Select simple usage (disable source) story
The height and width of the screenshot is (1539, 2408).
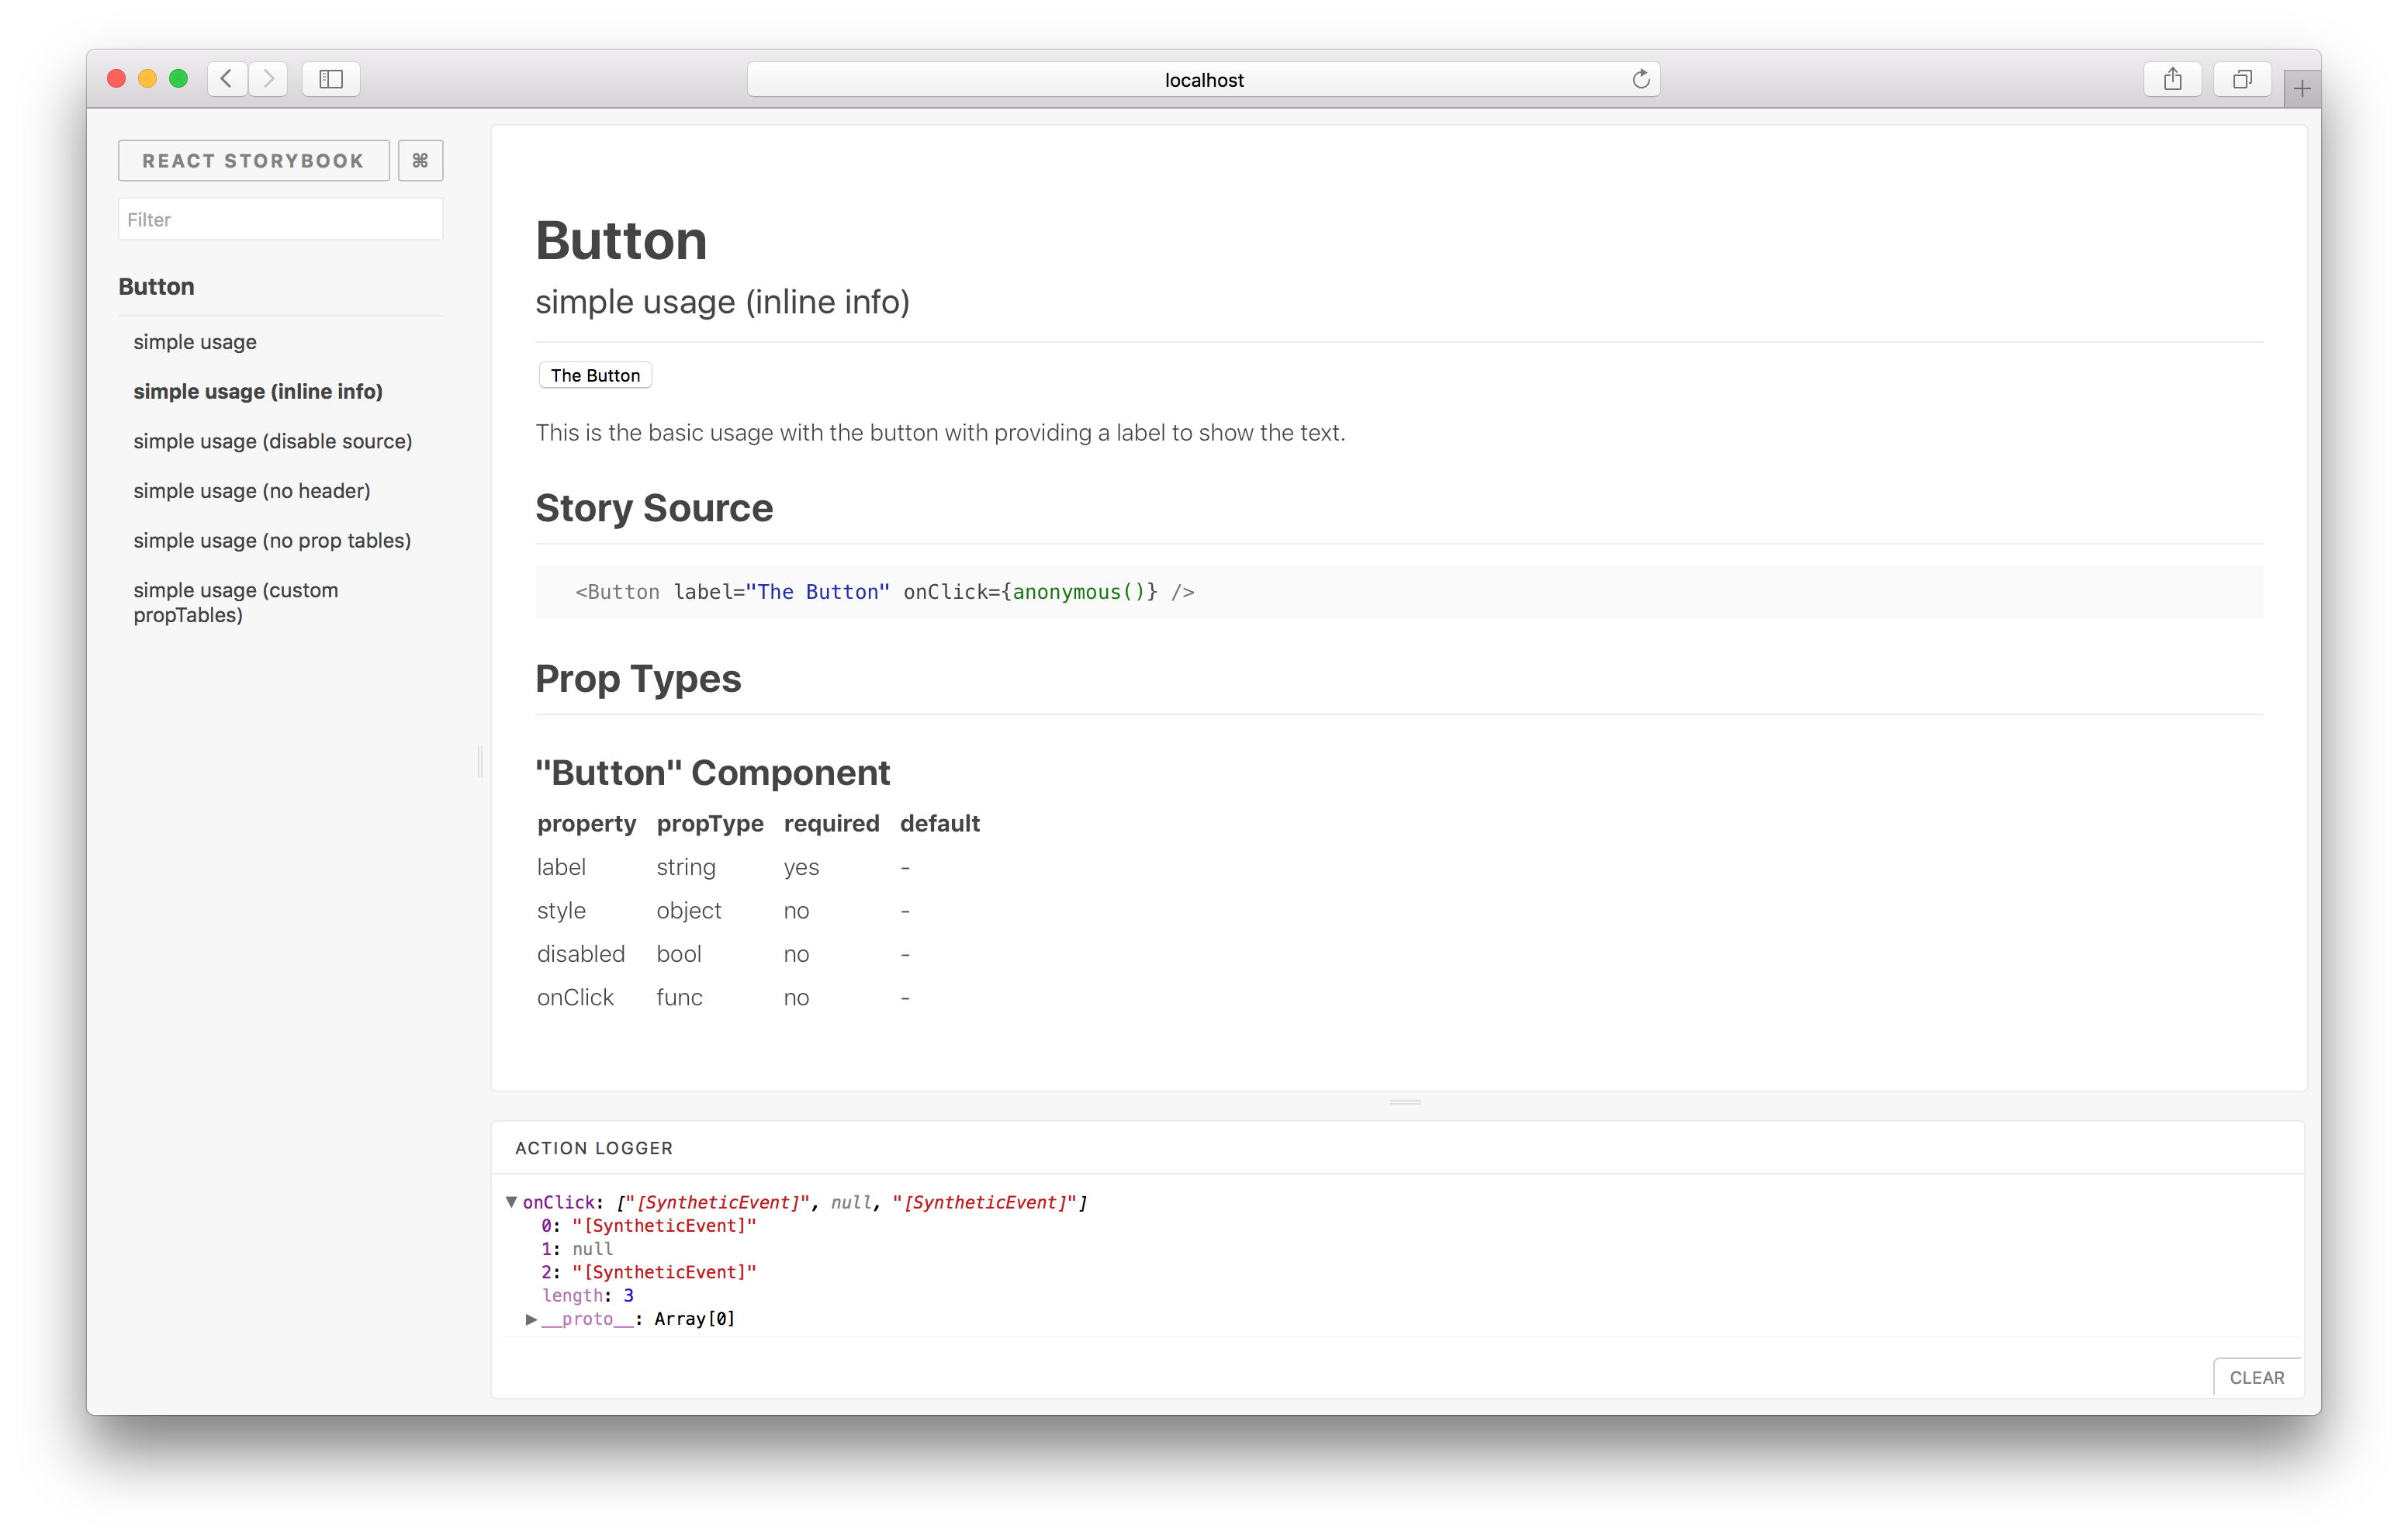[274, 441]
